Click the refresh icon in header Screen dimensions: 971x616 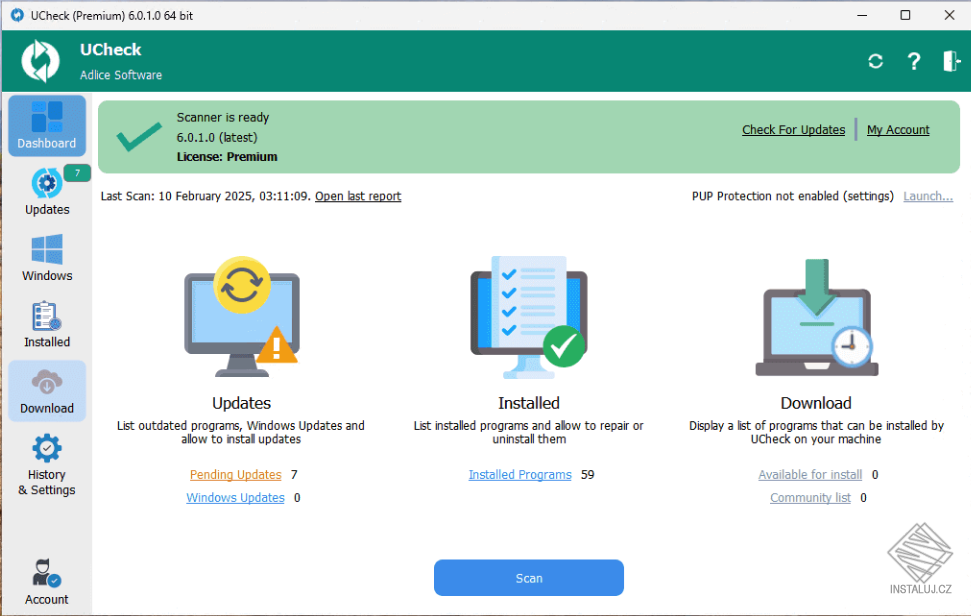[875, 61]
